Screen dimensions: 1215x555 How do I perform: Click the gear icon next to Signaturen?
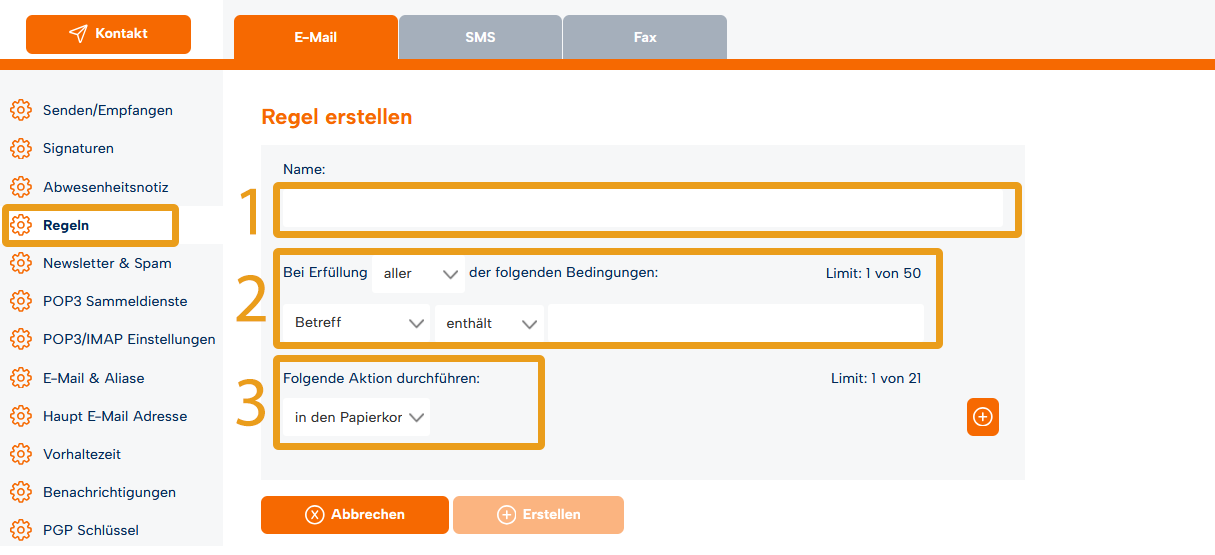click(x=20, y=148)
